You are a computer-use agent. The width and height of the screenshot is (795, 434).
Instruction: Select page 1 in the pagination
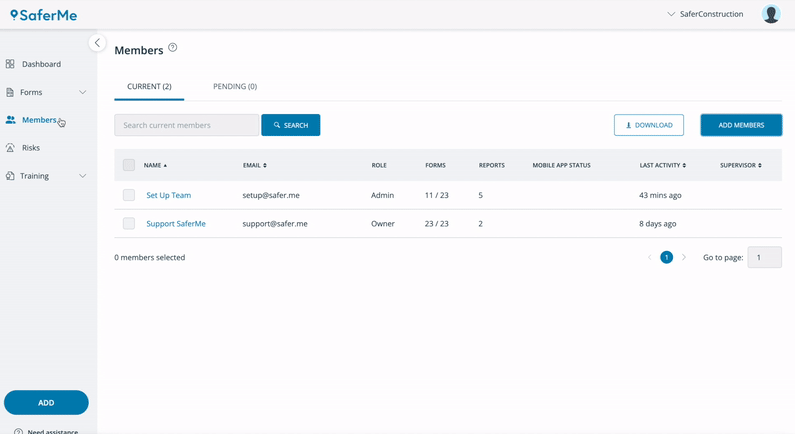click(x=666, y=258)
